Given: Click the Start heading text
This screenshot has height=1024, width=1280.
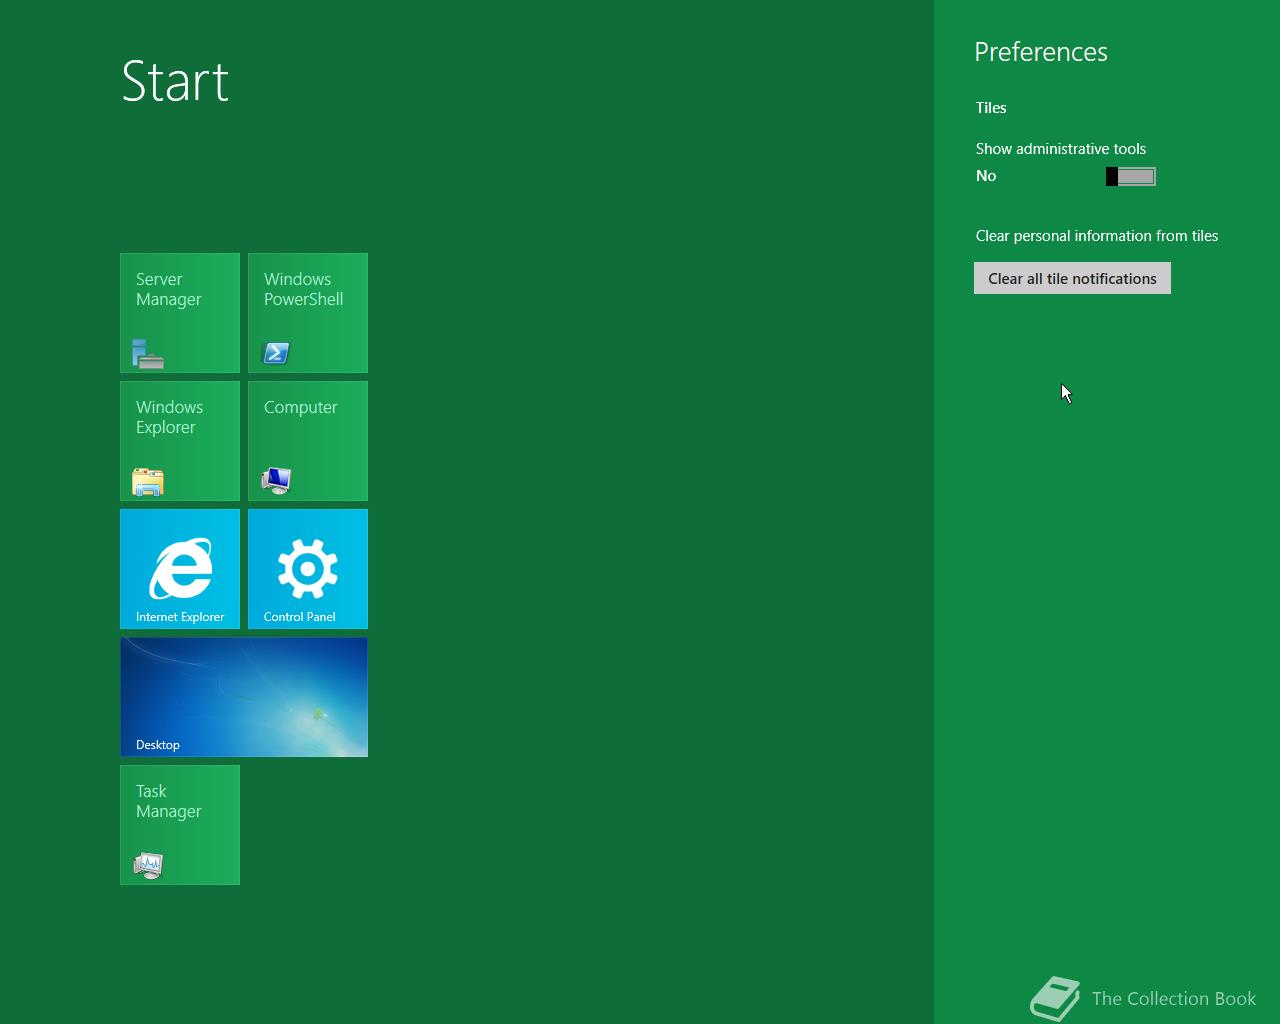Looking at the screenshot, I should (x=175, y=81).
